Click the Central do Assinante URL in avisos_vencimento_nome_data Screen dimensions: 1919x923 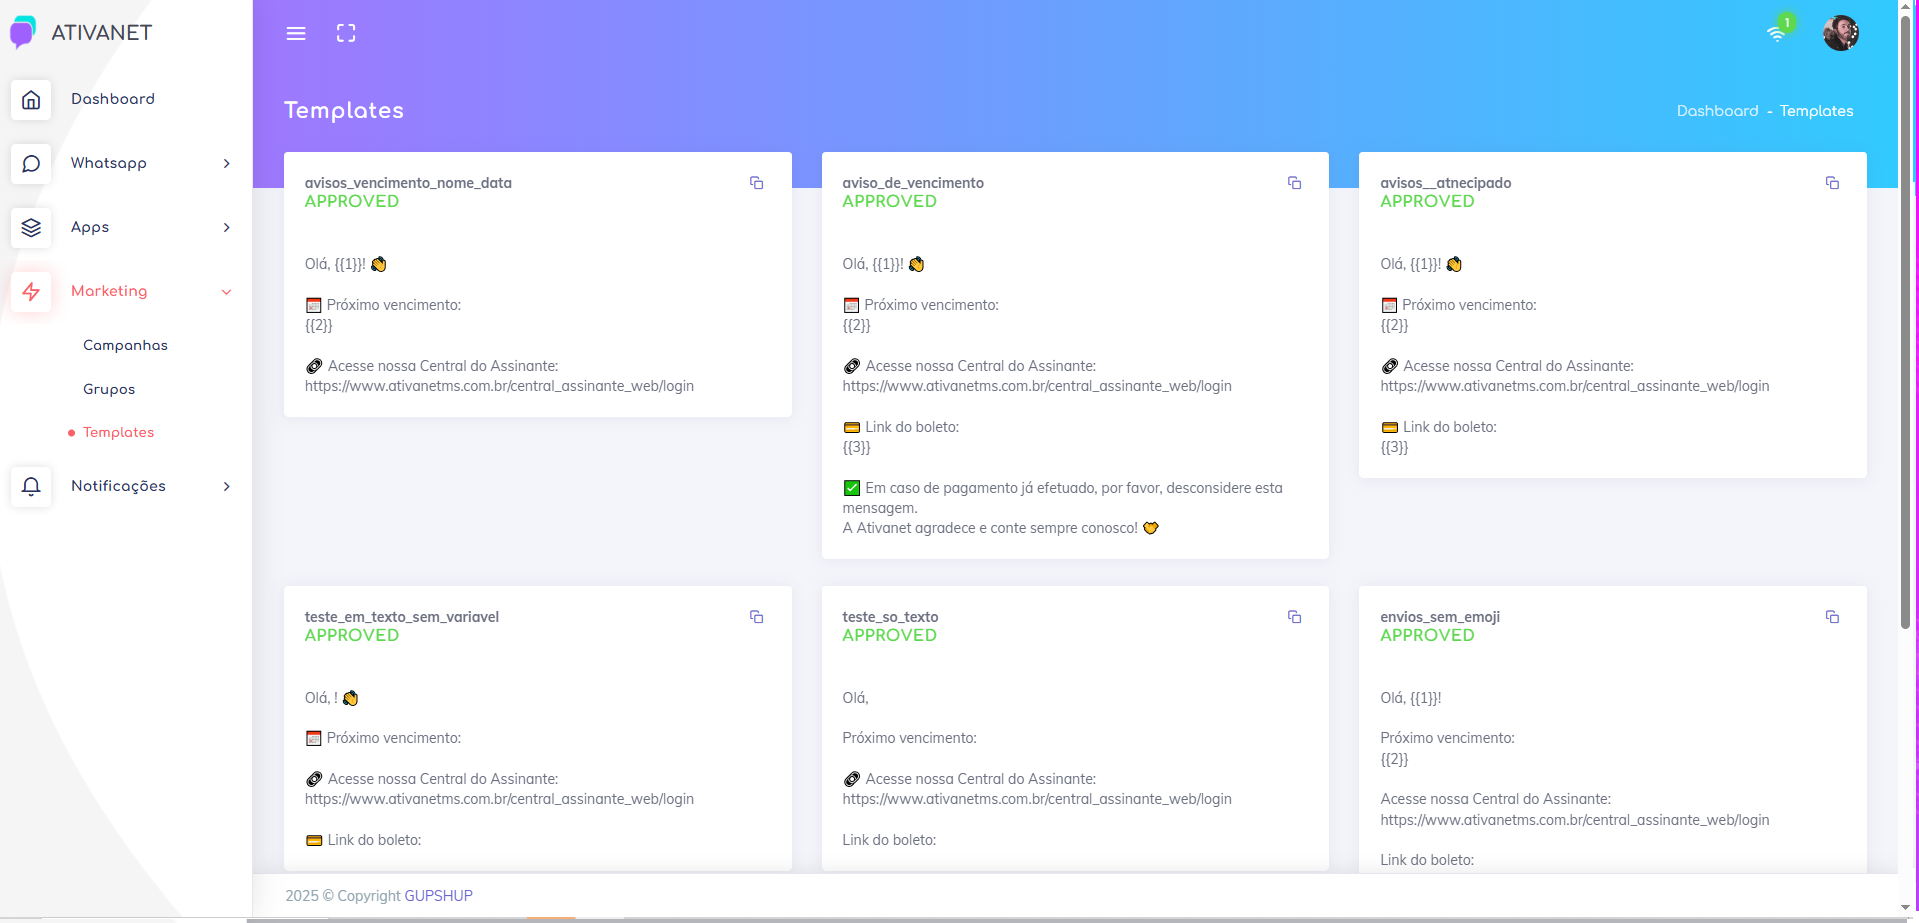[499, 386]
